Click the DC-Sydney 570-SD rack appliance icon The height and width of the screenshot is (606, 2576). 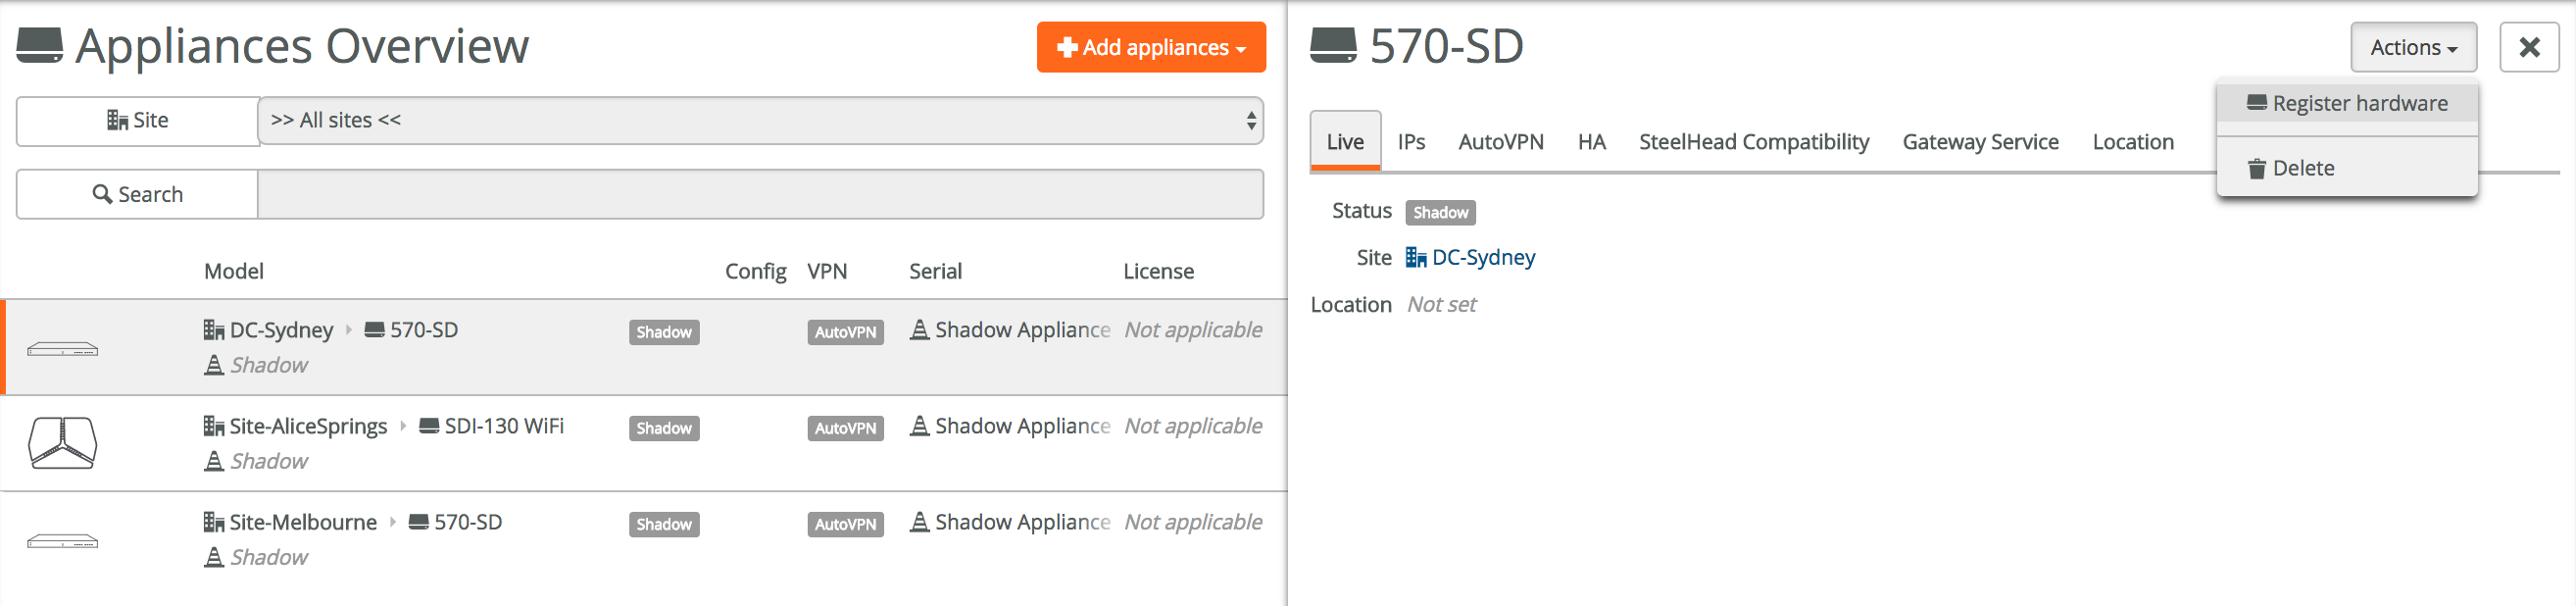[x=62, y=349]
